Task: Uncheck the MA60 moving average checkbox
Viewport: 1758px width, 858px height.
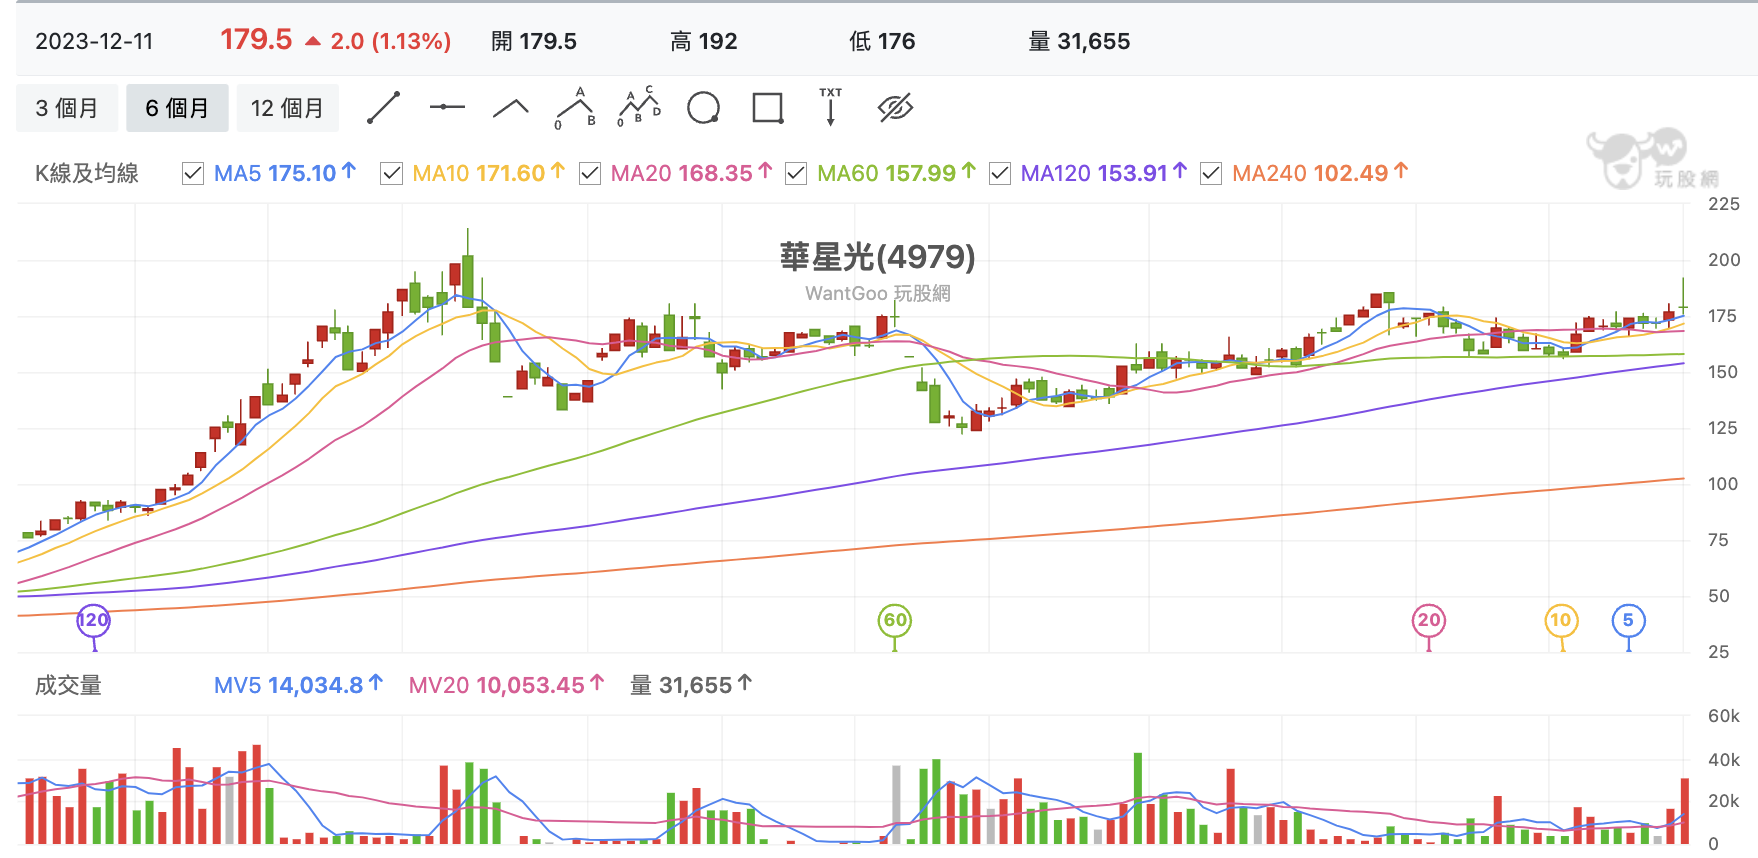Action: click(x=796, y=174)
